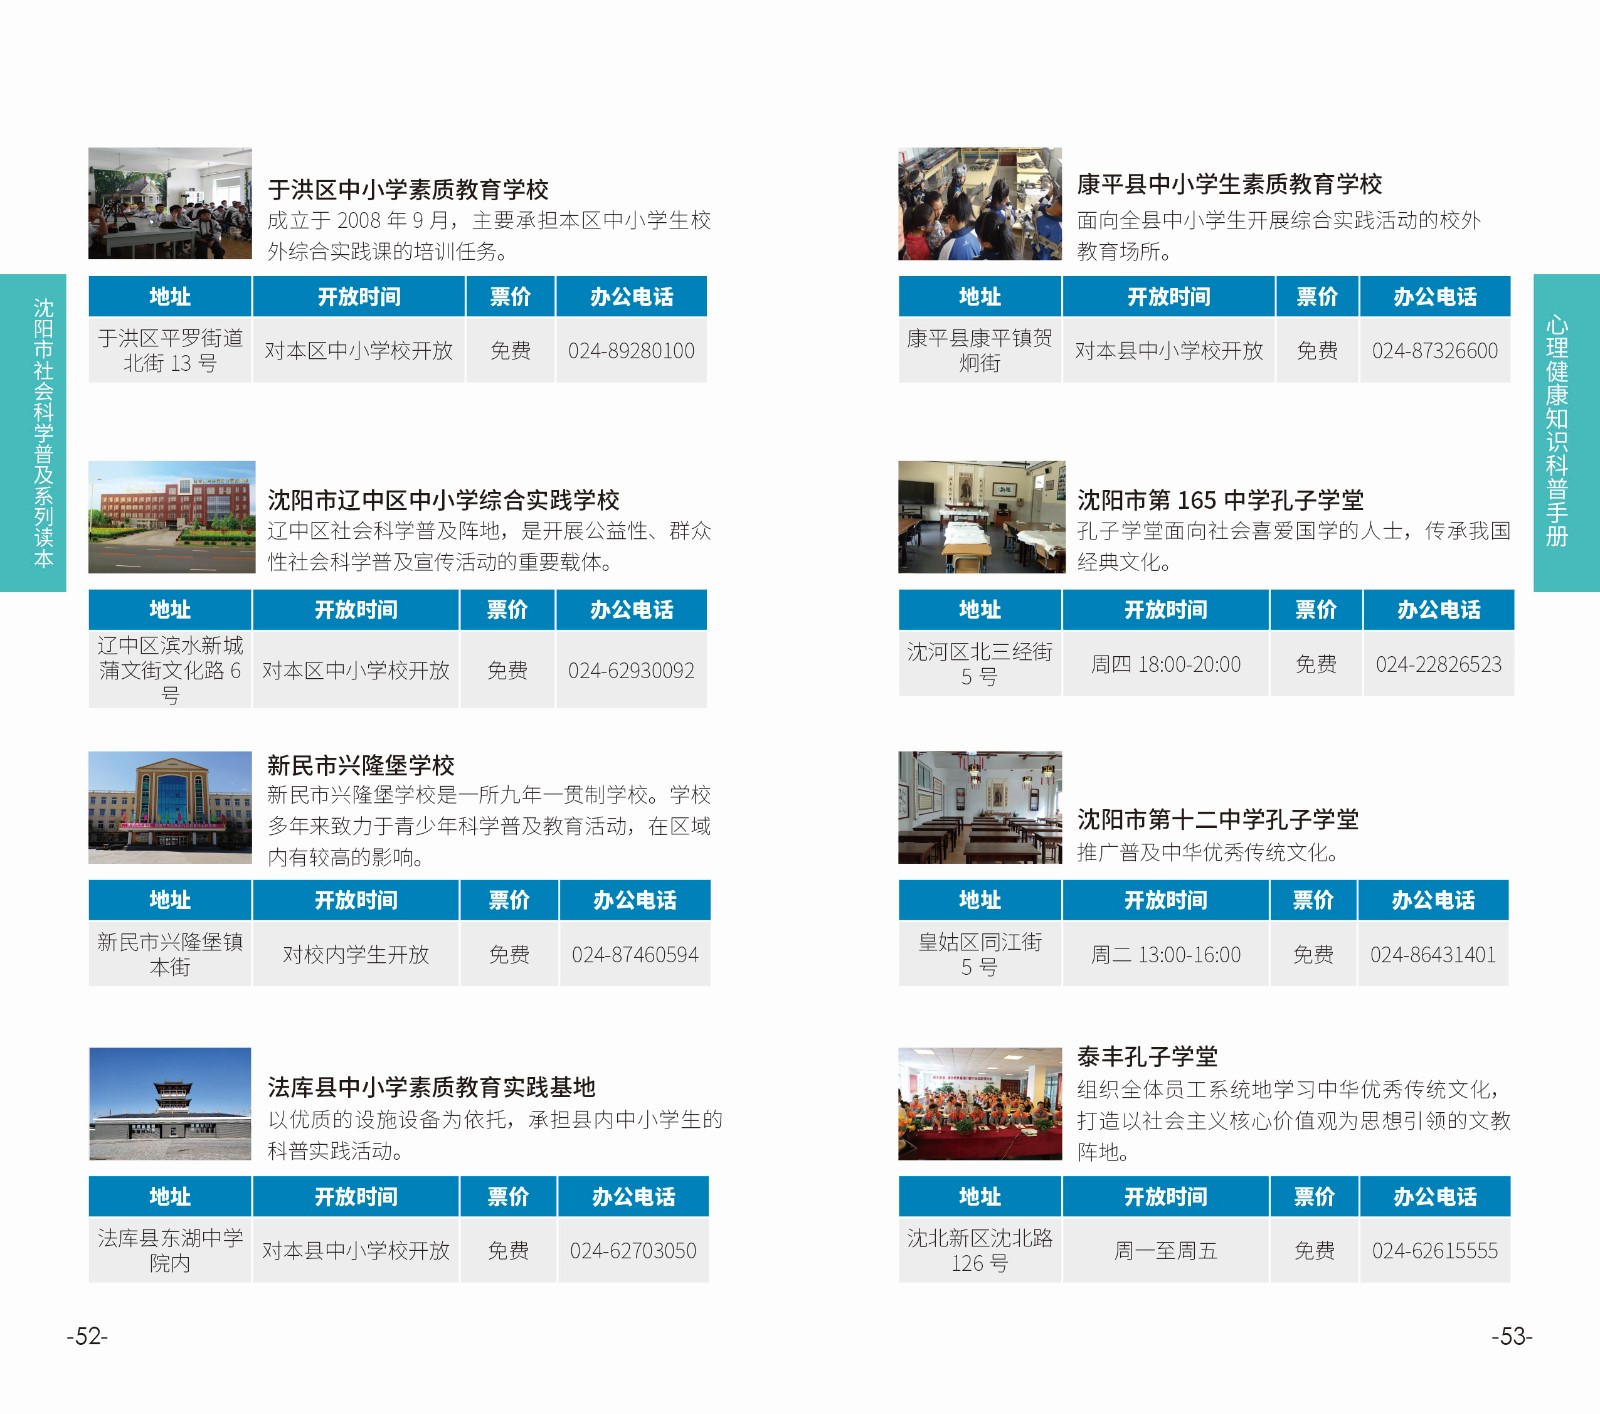Select the heading 泰丰孔子学堂
The width and height of the screenshot is (1600, 1414).
[1147, 1056]
